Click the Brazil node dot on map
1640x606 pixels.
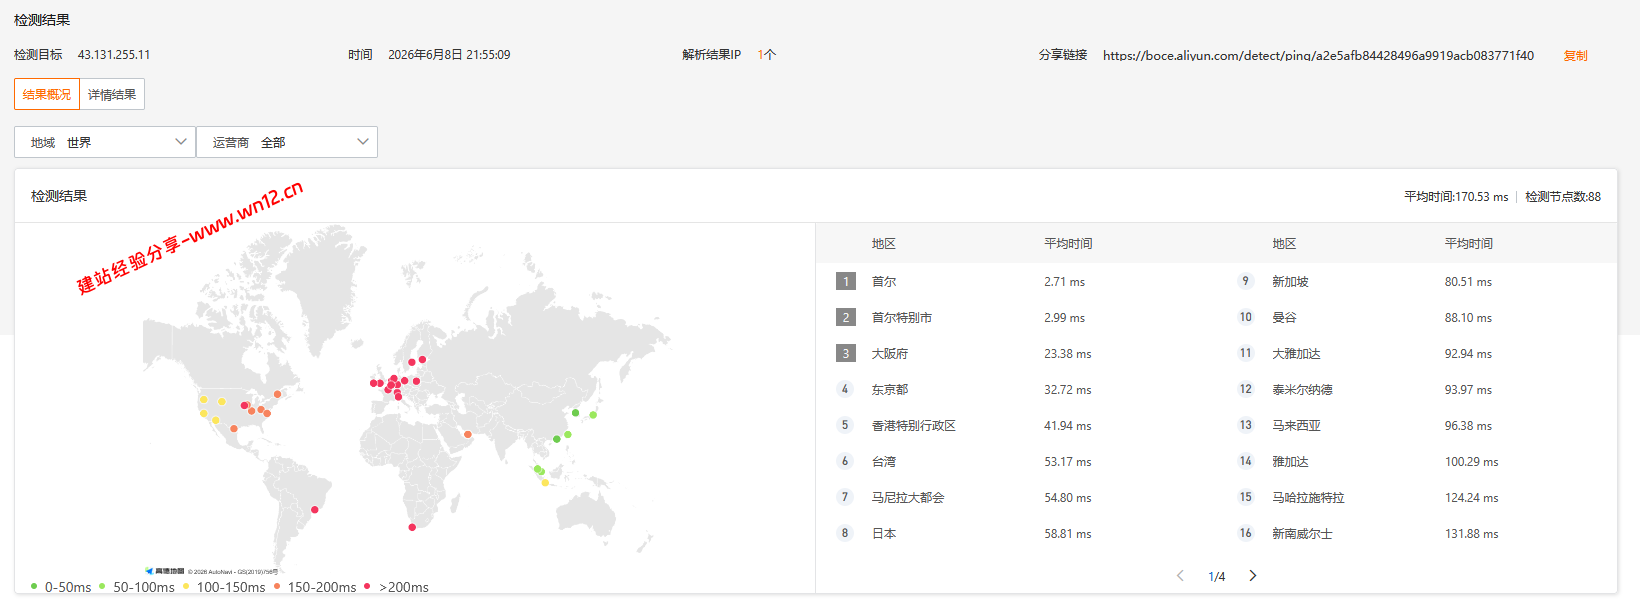point(315,509)
